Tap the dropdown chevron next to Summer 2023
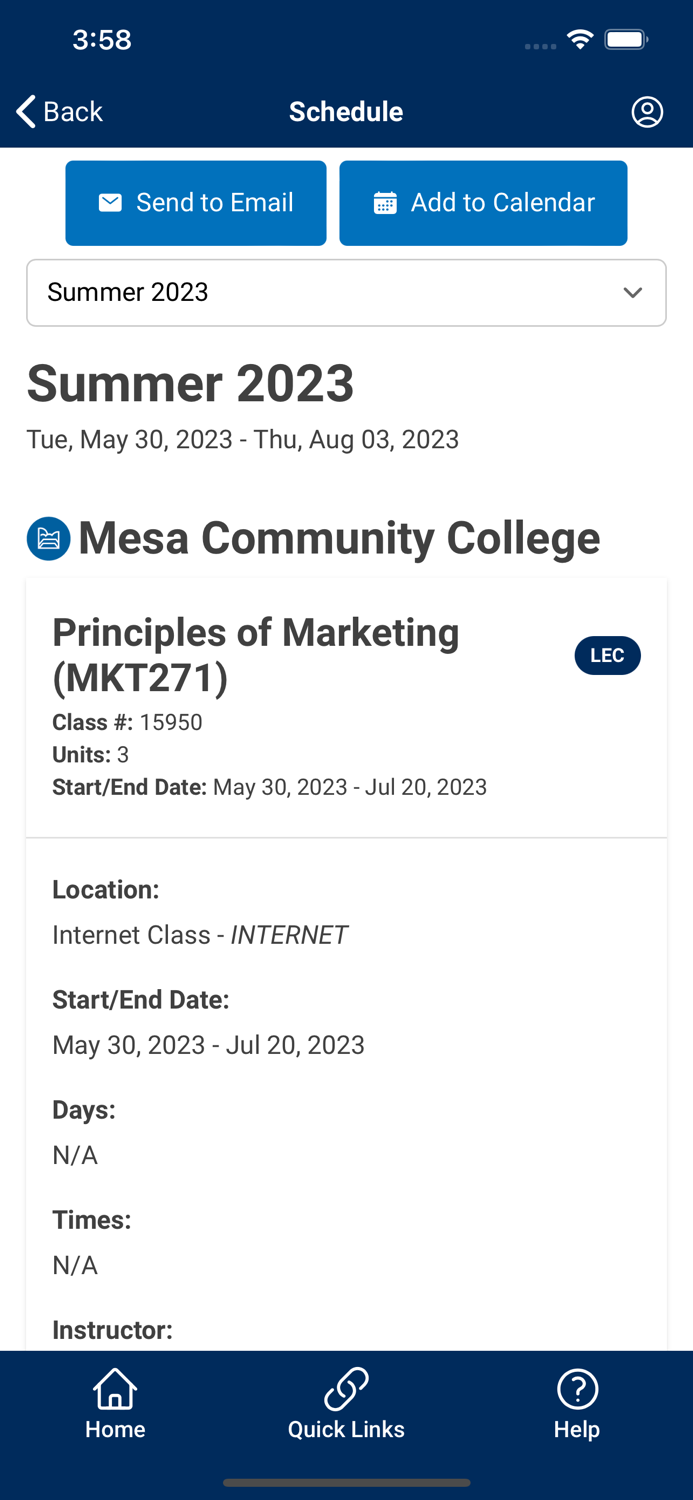Screen dimensions: 693x1500 (x=632, y=292)
